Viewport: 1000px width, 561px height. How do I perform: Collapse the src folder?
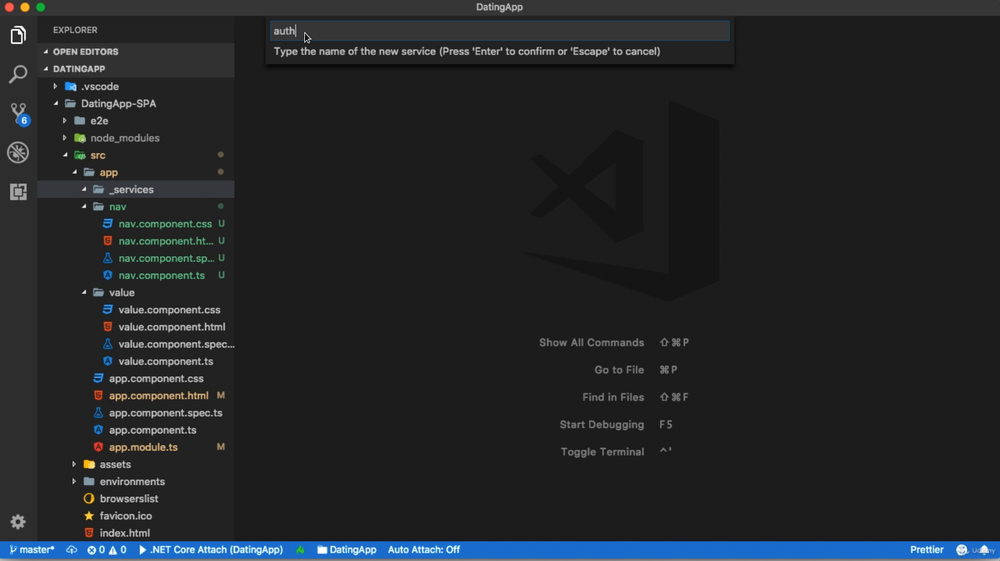click(136, 155)
